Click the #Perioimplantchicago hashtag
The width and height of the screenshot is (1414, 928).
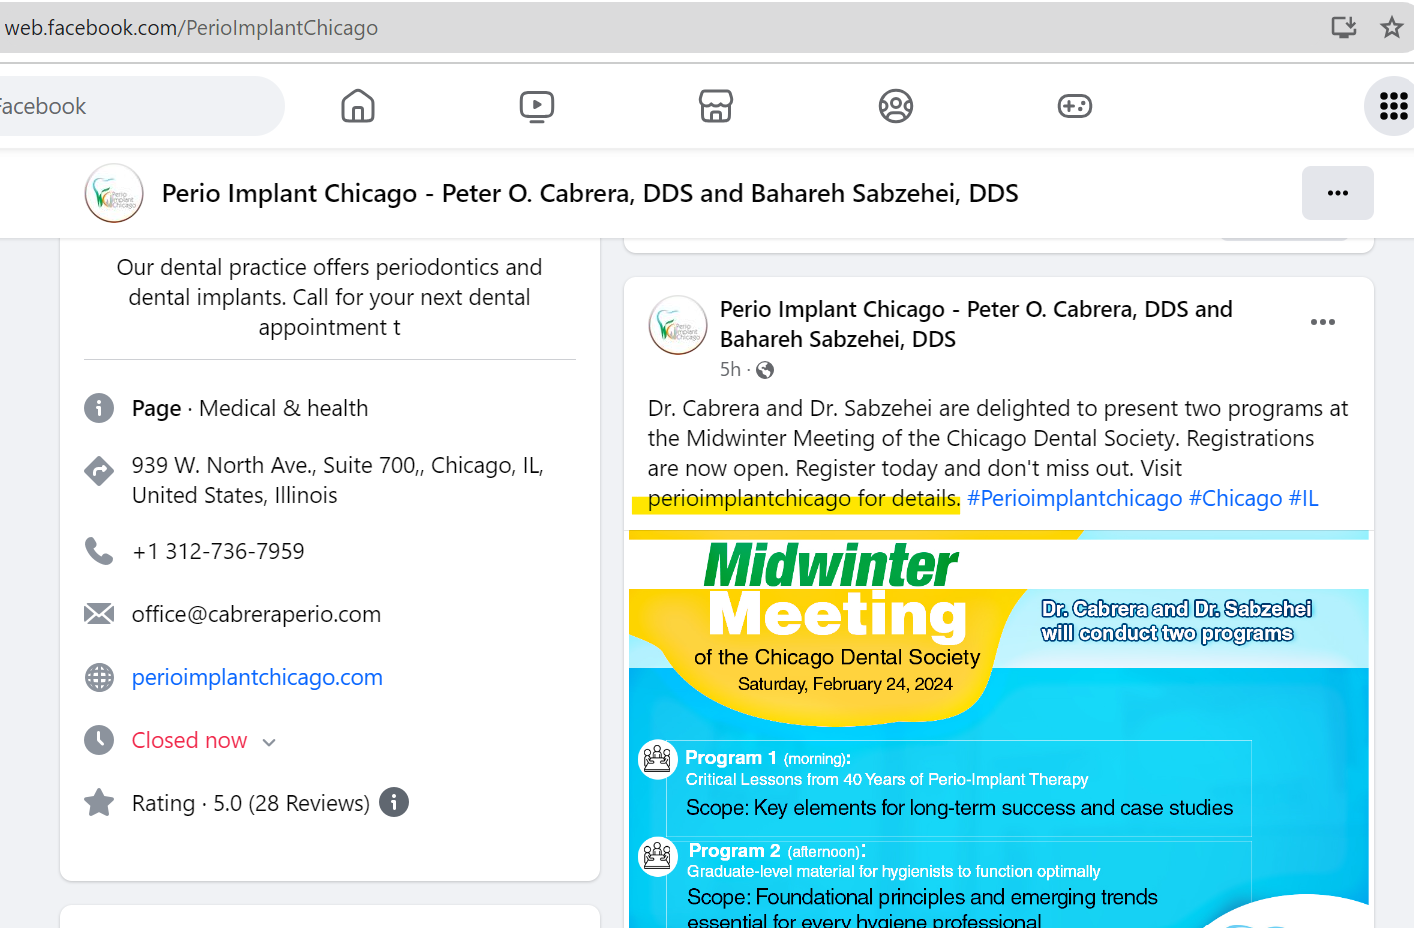(x=1074, y=498)
